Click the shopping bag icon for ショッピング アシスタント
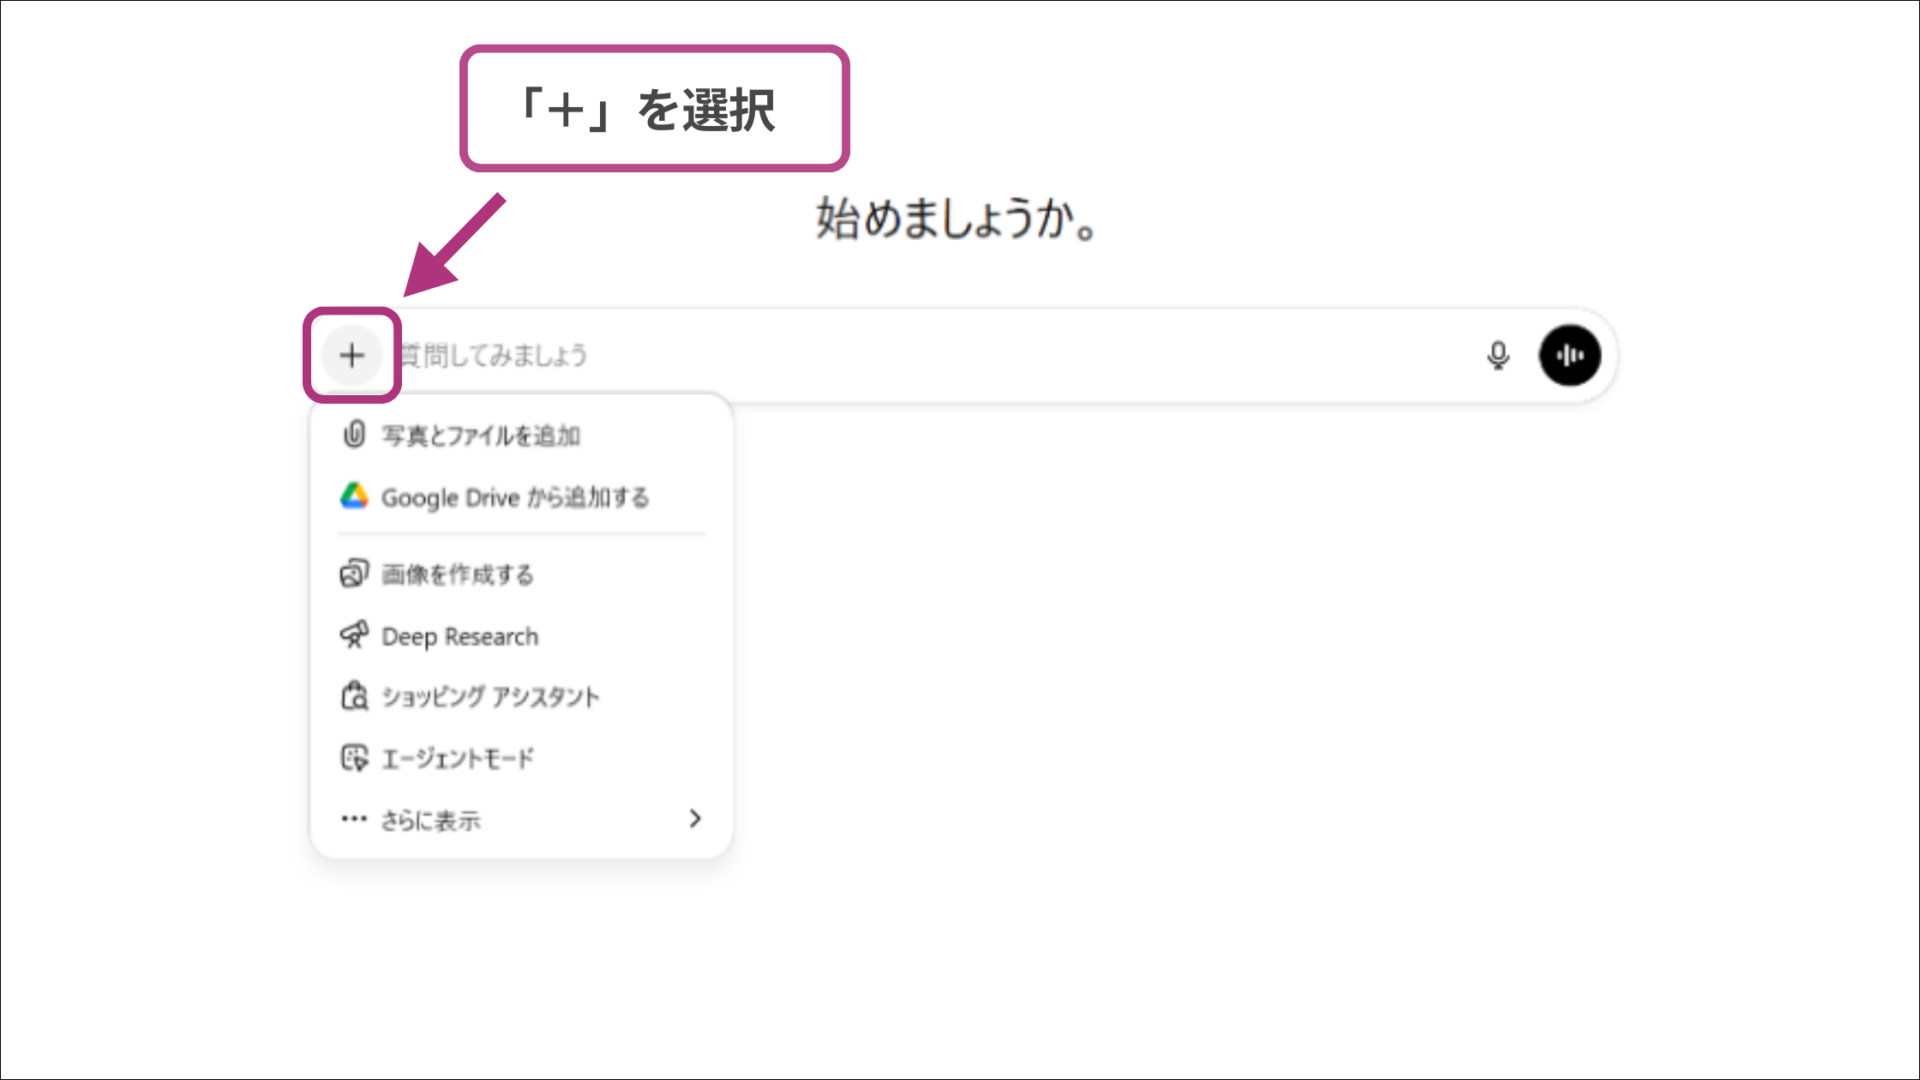Screen dimensions: 1920x1080 pyautogui.click(x=353, y=697)
